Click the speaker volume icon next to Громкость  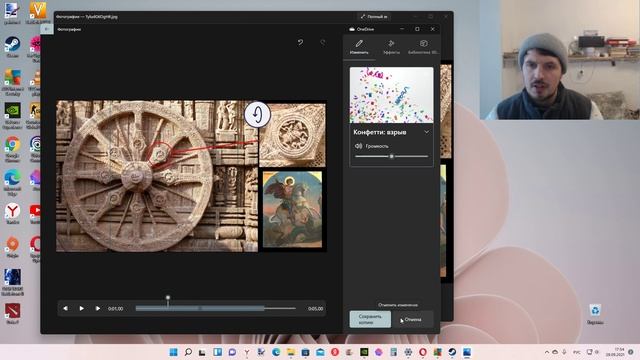click(358, 146)
